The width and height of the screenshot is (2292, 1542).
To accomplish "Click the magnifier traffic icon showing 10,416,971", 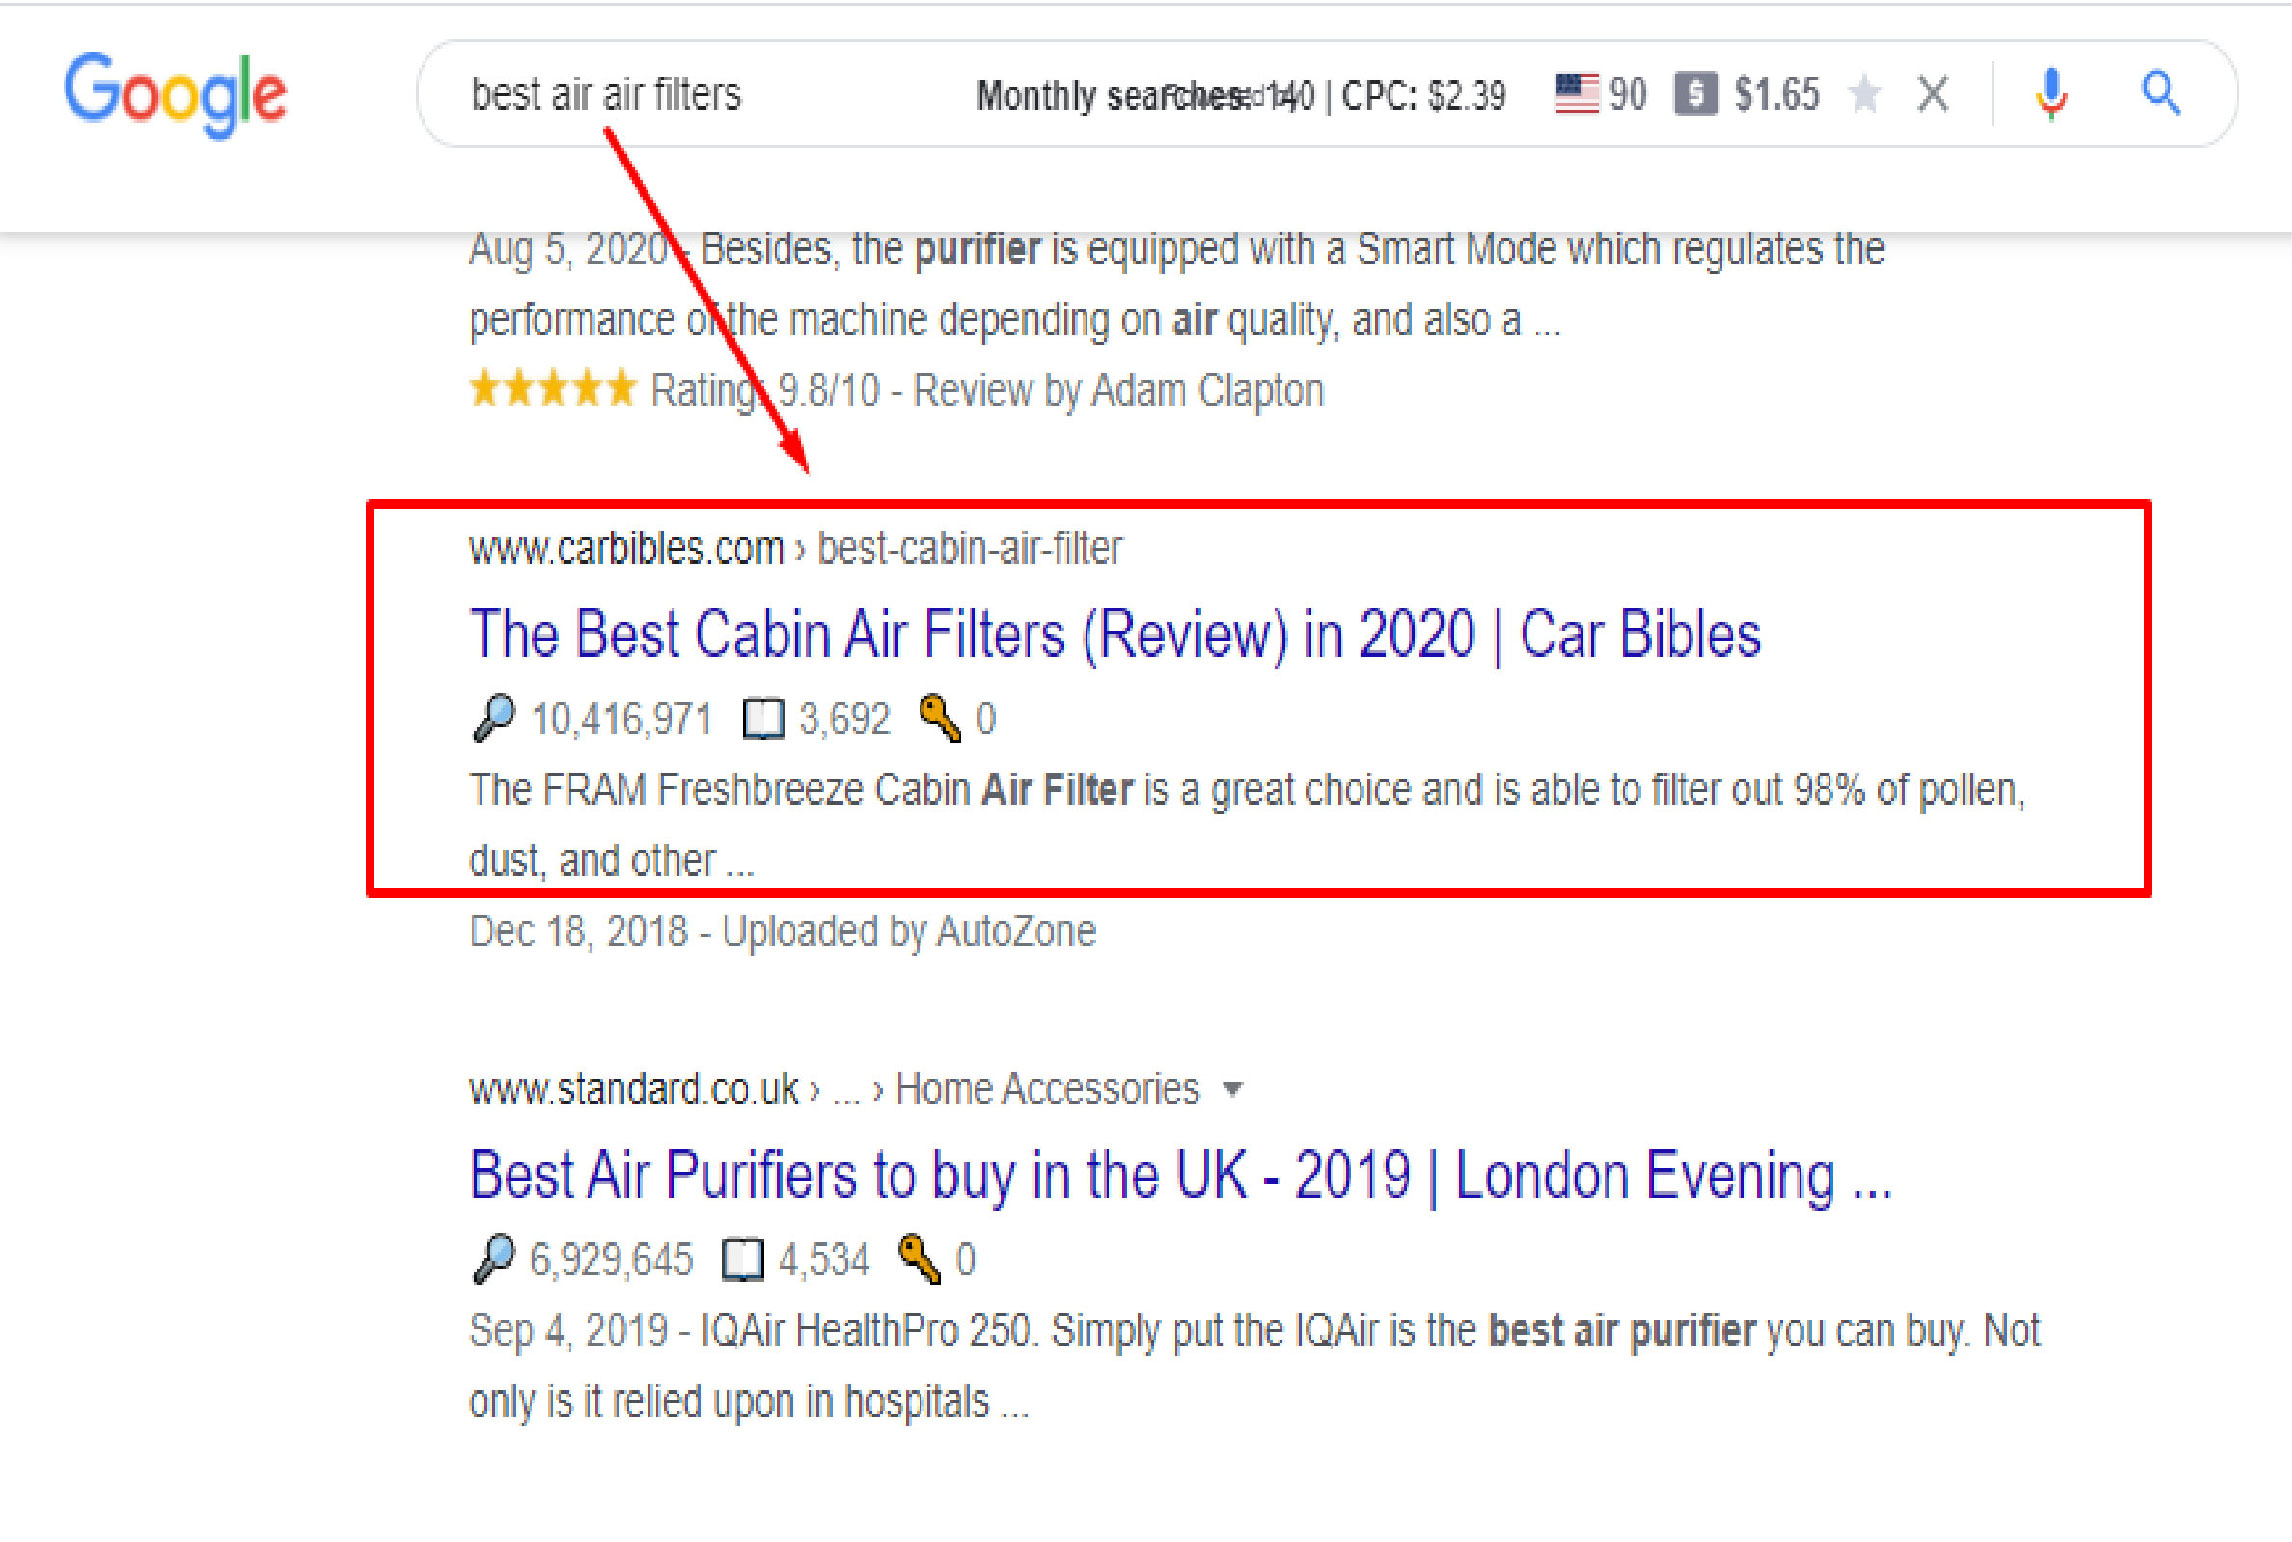I will 492,716.
